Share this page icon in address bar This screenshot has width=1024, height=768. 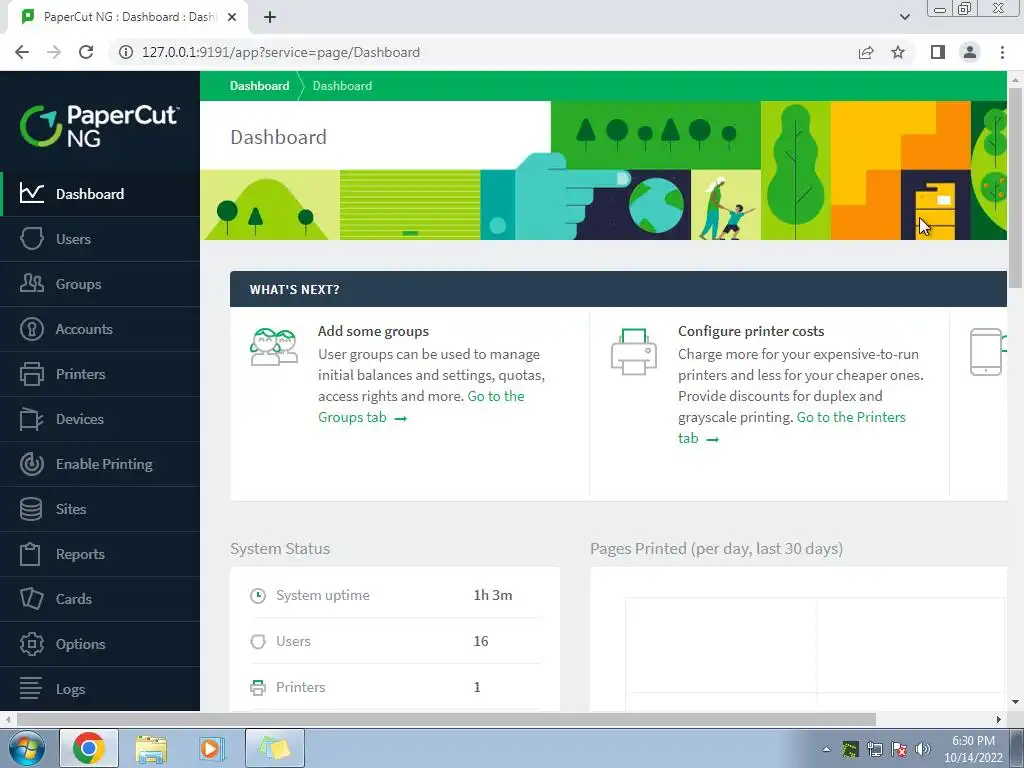[x=866, y=52]
